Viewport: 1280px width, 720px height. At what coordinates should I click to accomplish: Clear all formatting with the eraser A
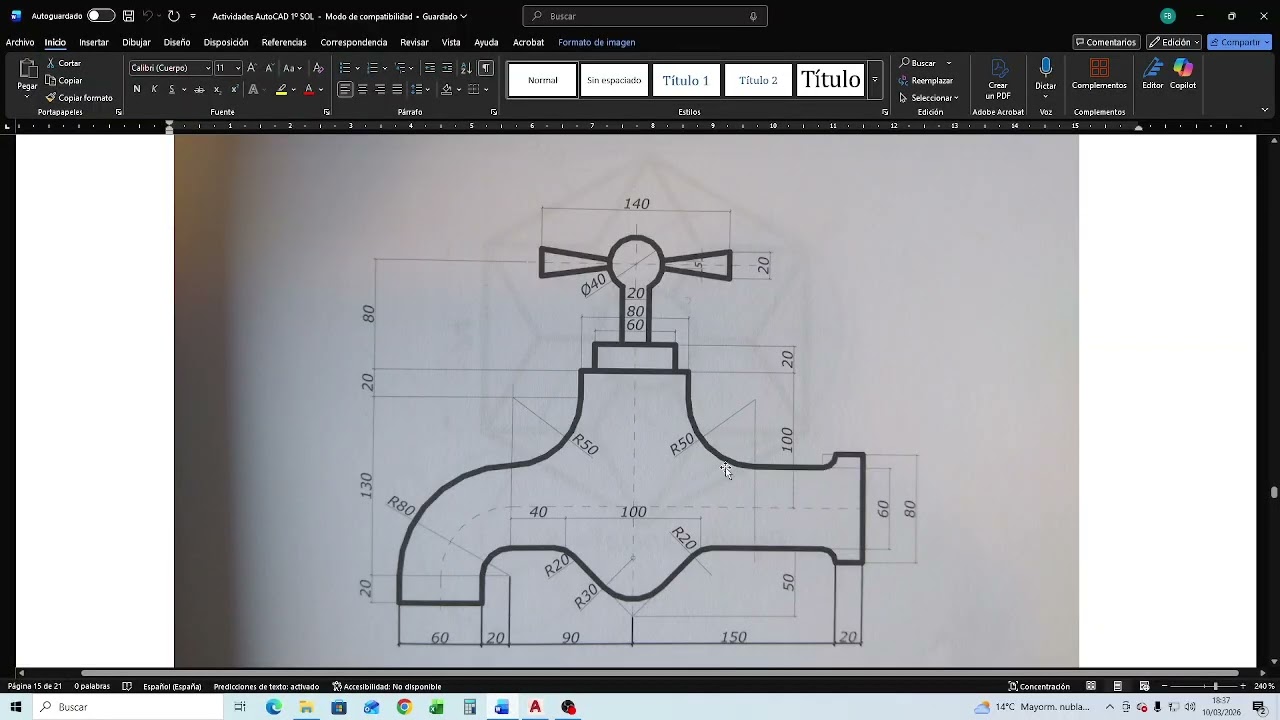pos(318,68)
